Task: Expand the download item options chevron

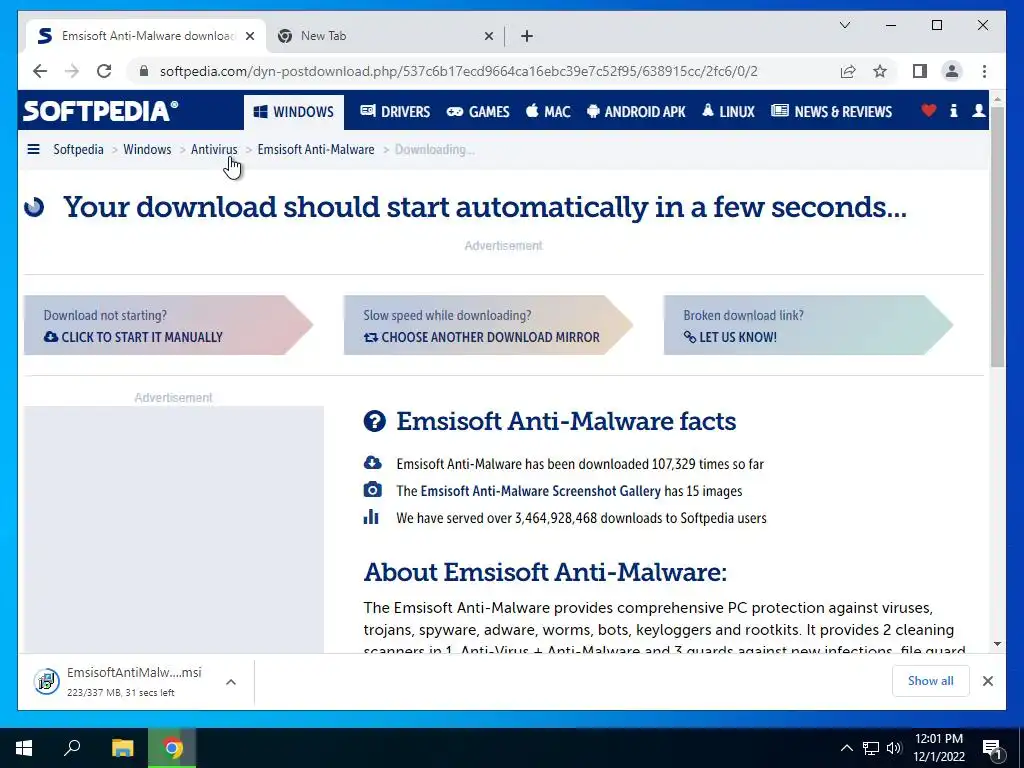Action: coord(231,682)
